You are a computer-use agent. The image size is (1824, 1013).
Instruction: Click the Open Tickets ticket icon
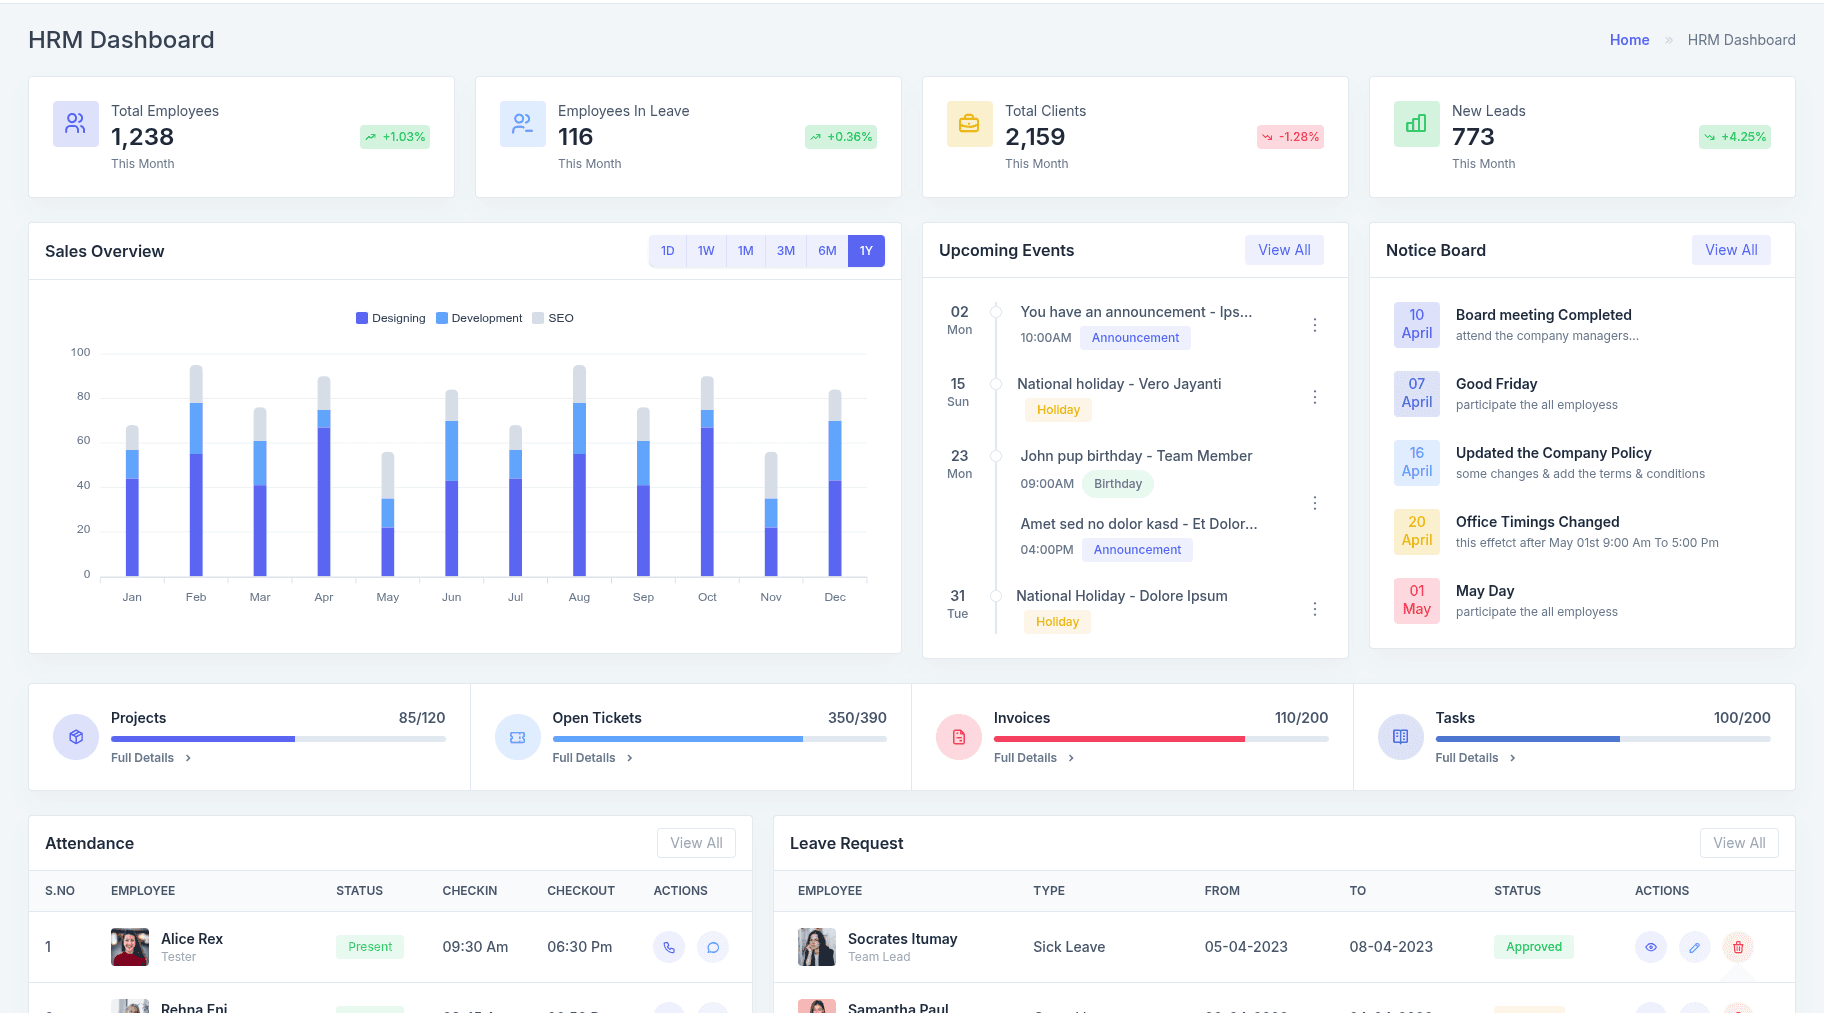[517, 737]
